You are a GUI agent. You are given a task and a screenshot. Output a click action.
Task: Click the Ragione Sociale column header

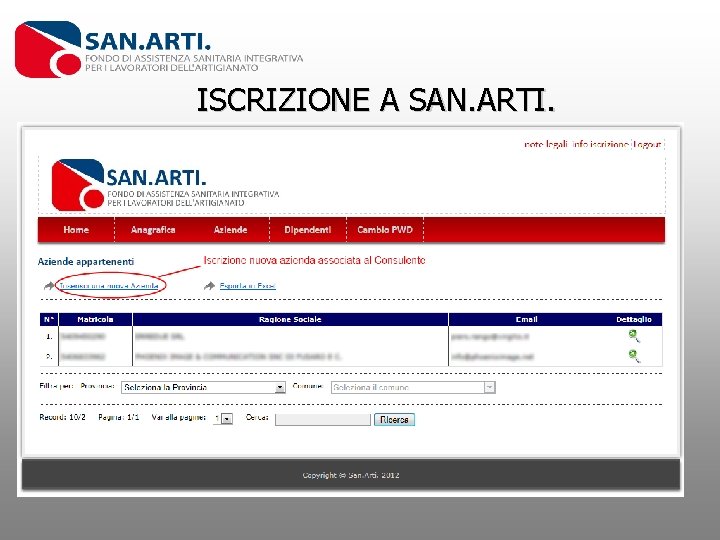click(x=290, y=319)
